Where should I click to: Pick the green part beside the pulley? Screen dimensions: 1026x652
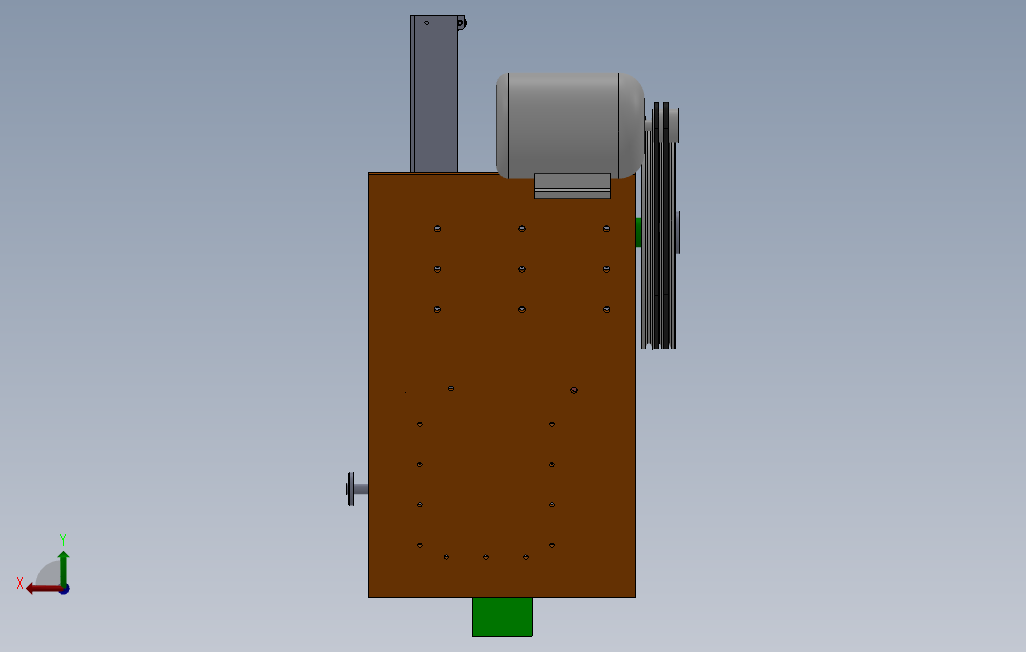638,232
